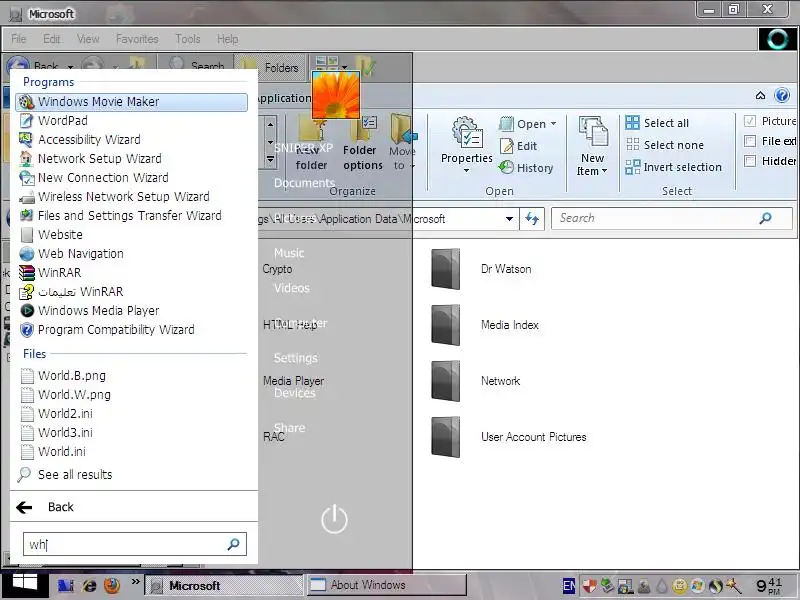Click the power button in start menu
This screenshot has width=800, height=600.
point(334,519)
